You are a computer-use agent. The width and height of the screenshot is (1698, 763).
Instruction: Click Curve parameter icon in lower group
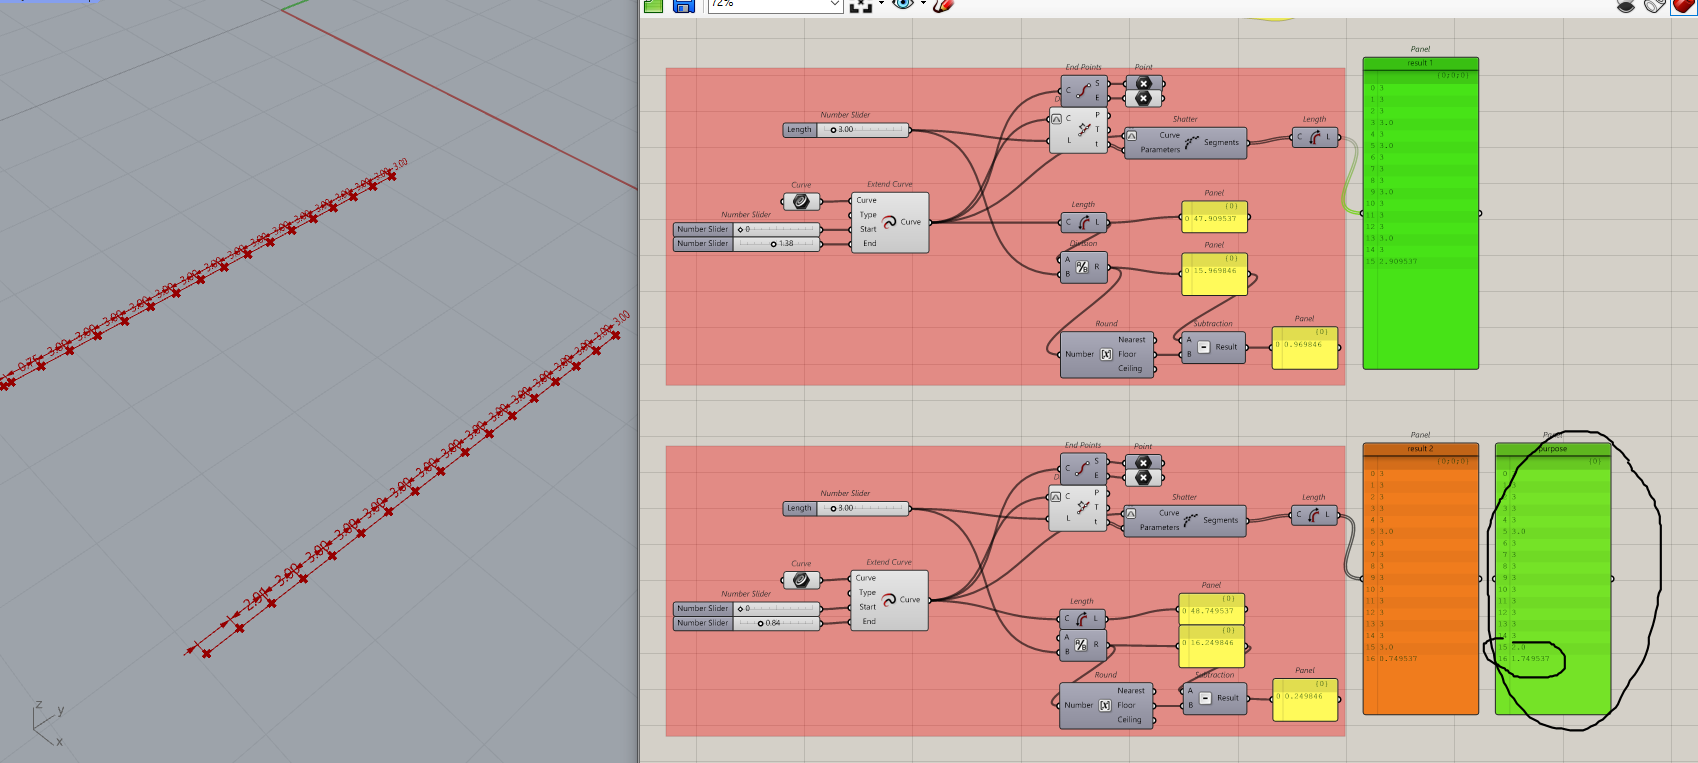pyautogui.click(x=801, y=580)
